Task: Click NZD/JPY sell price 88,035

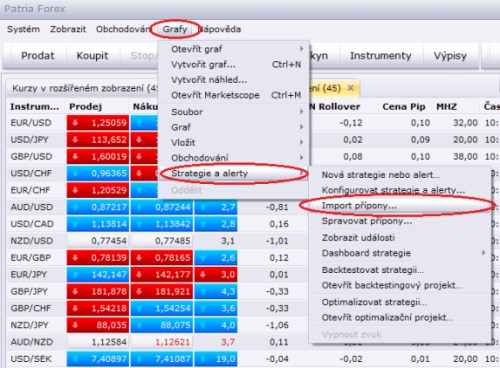Action: (98, 325)
